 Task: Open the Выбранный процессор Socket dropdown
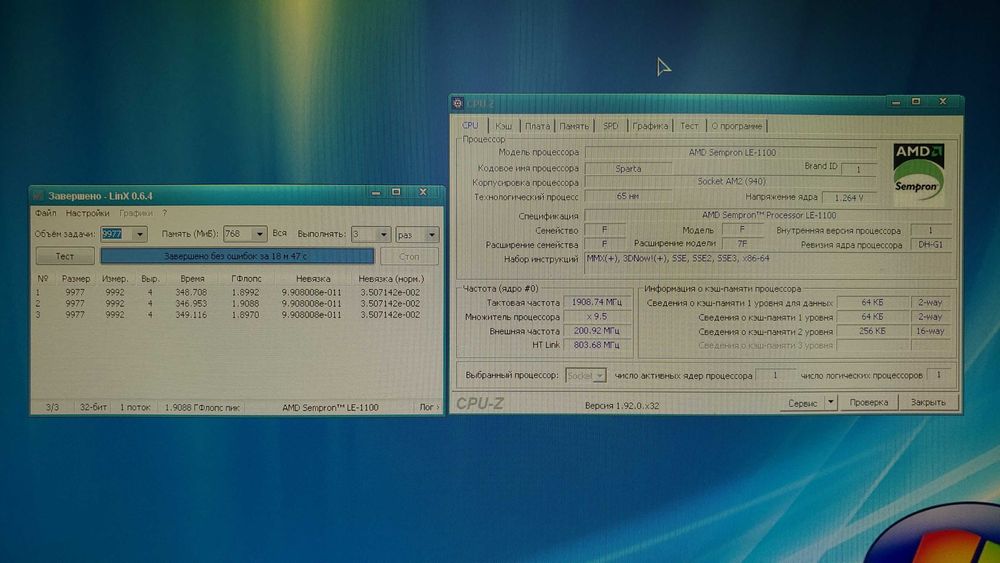585,376
